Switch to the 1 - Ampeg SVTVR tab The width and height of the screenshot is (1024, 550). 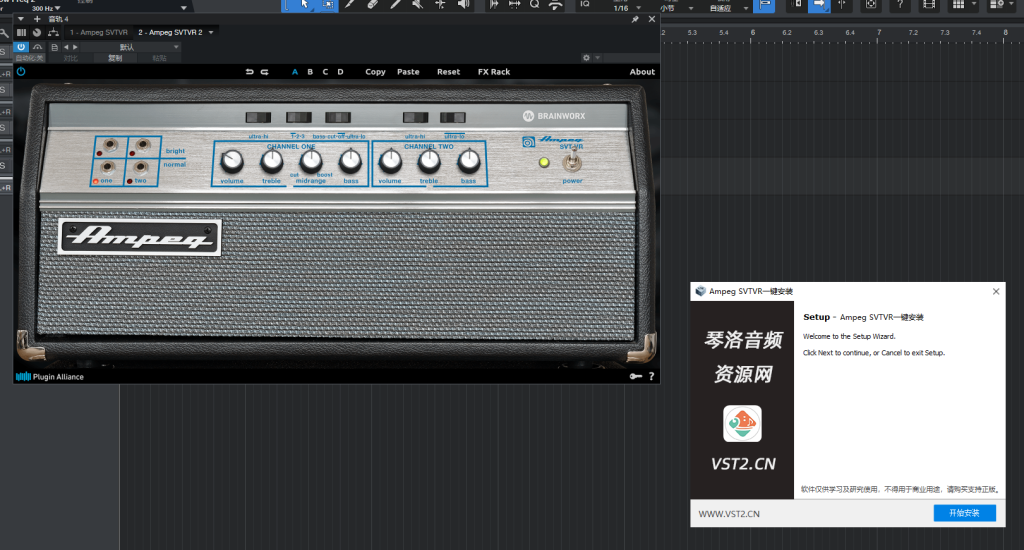pyautogui.click(x=98, y=33)
